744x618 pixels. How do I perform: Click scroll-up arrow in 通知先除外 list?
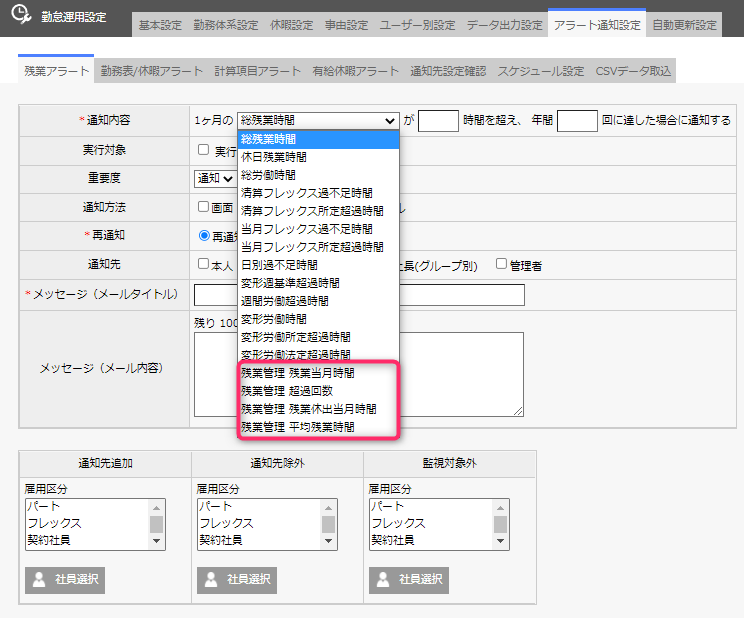pos(328,508)
